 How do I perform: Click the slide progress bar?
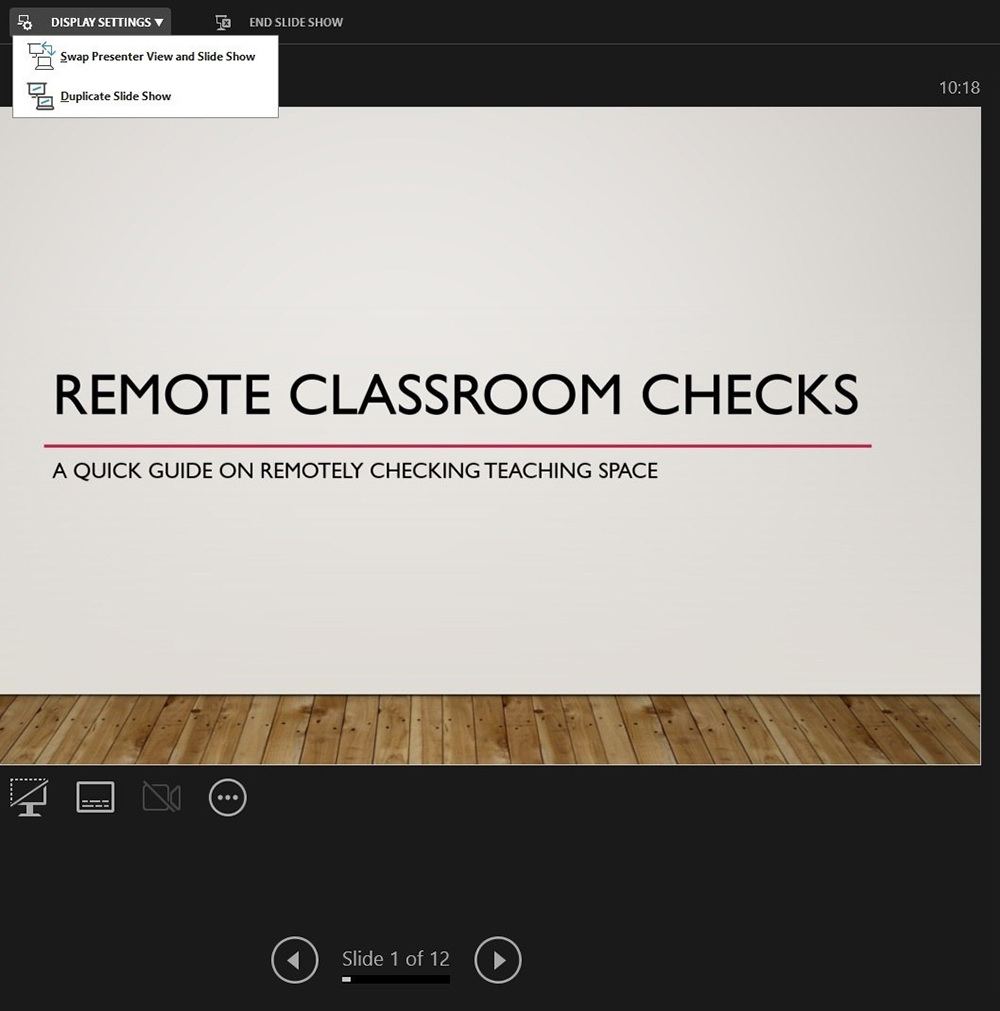(x=395, y=979)
